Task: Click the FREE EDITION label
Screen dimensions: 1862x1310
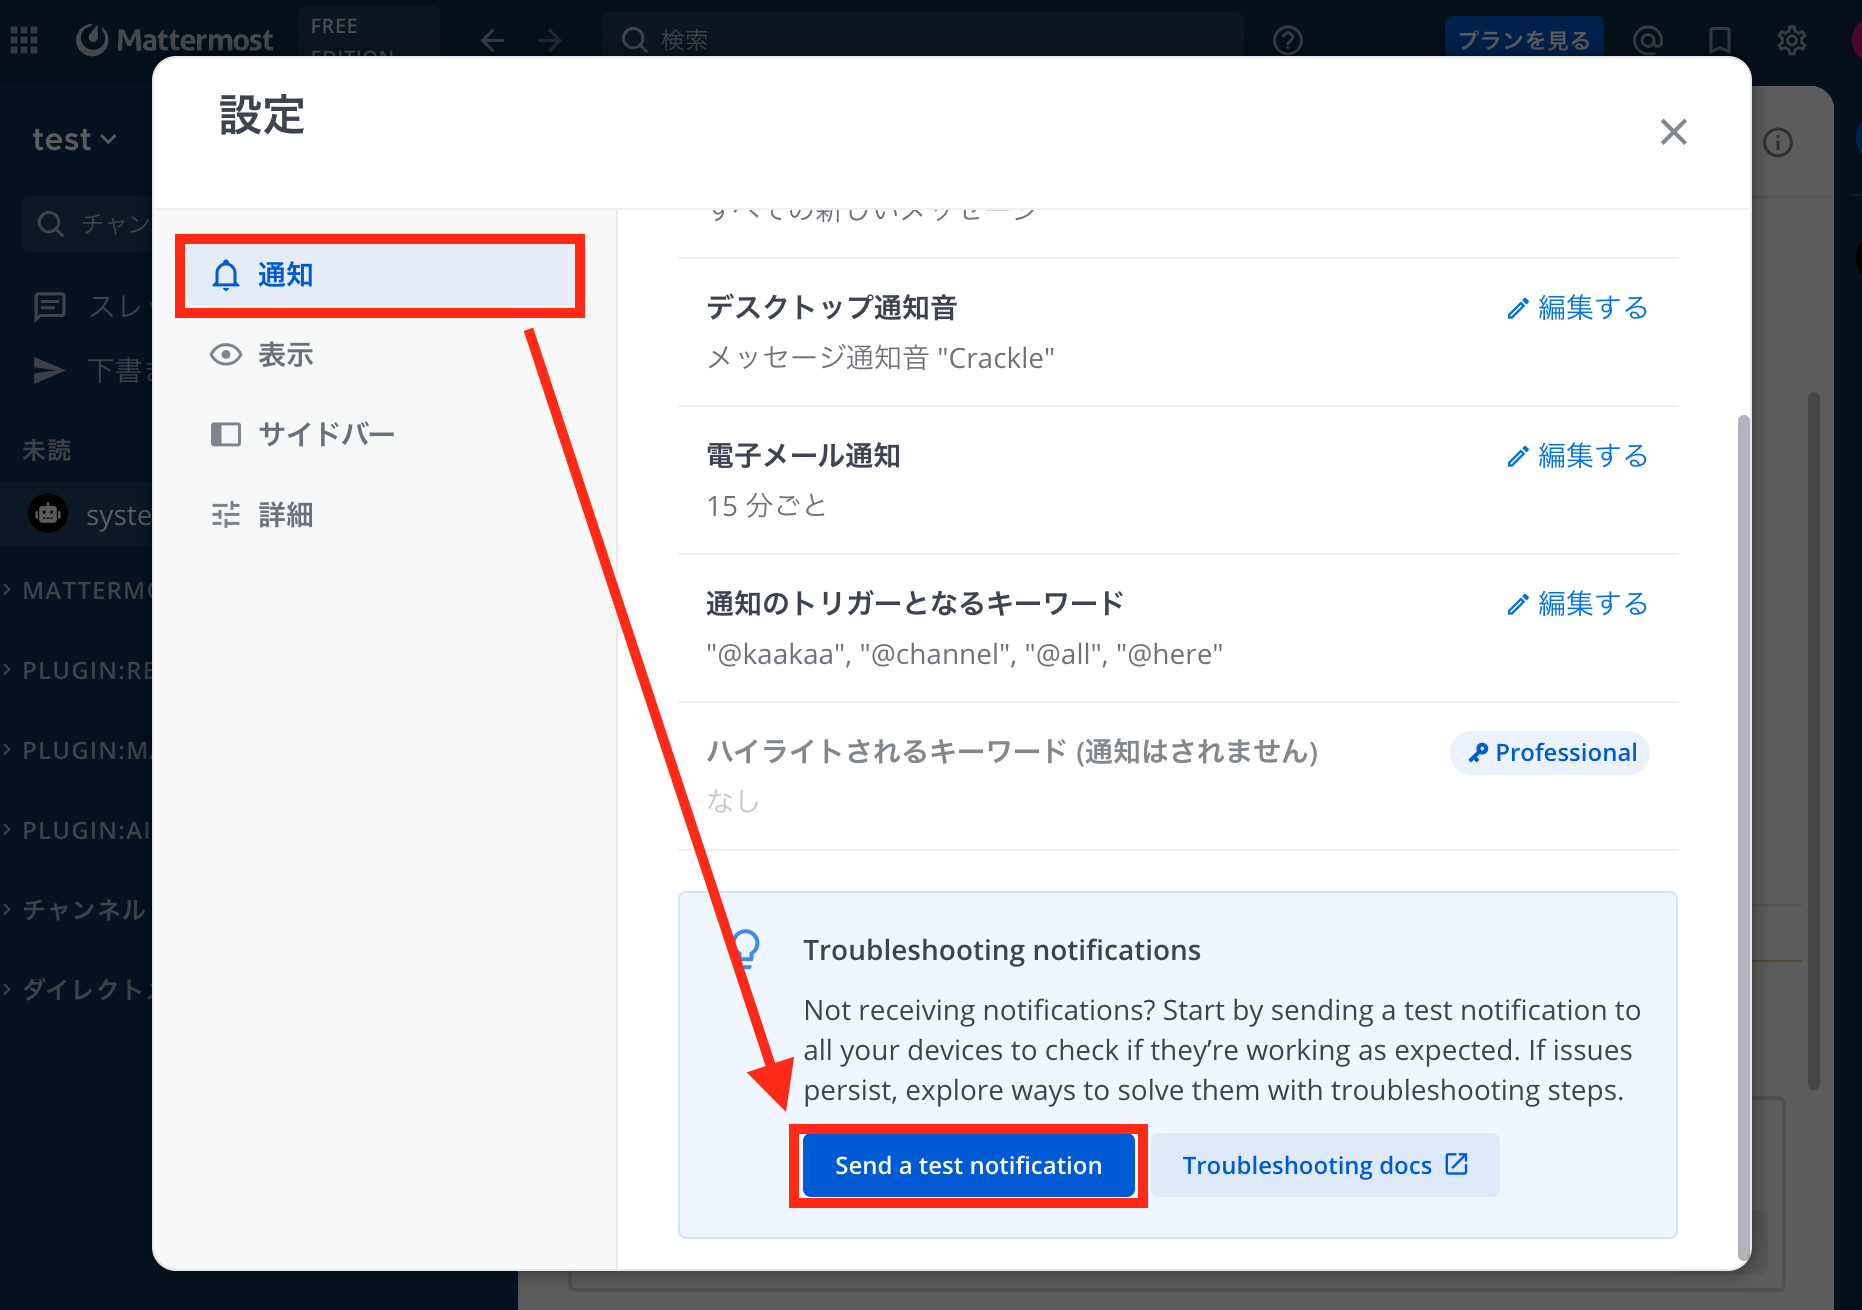Action: [x=352, y=38]
